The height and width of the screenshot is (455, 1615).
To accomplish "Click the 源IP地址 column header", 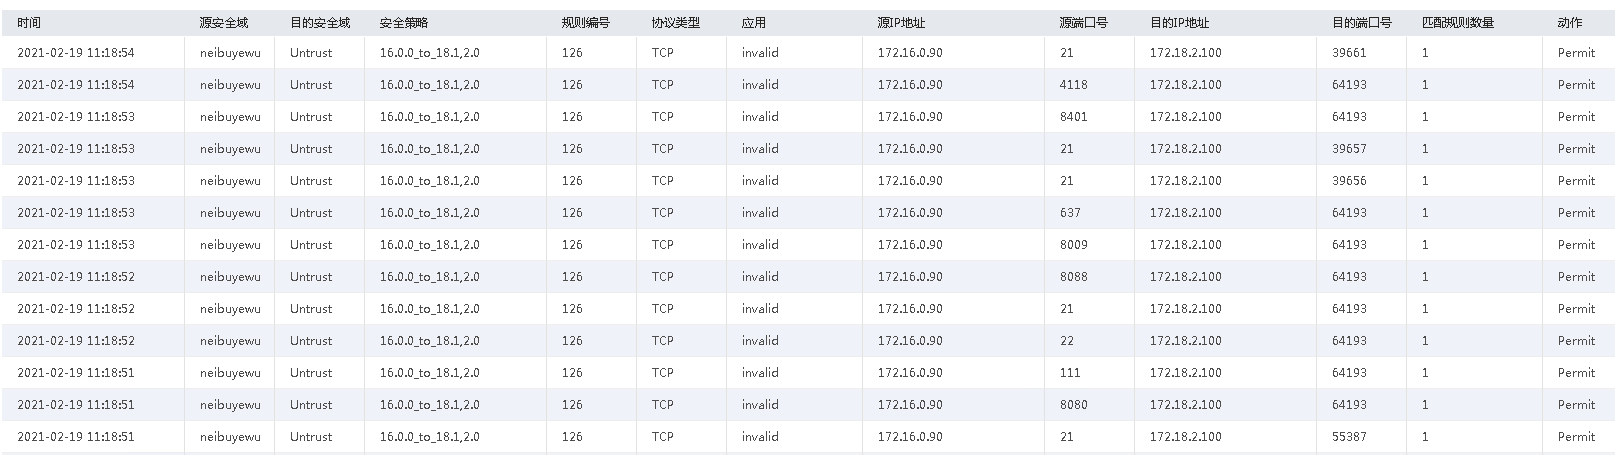I will pyautogui.click(x=901, y=22).
